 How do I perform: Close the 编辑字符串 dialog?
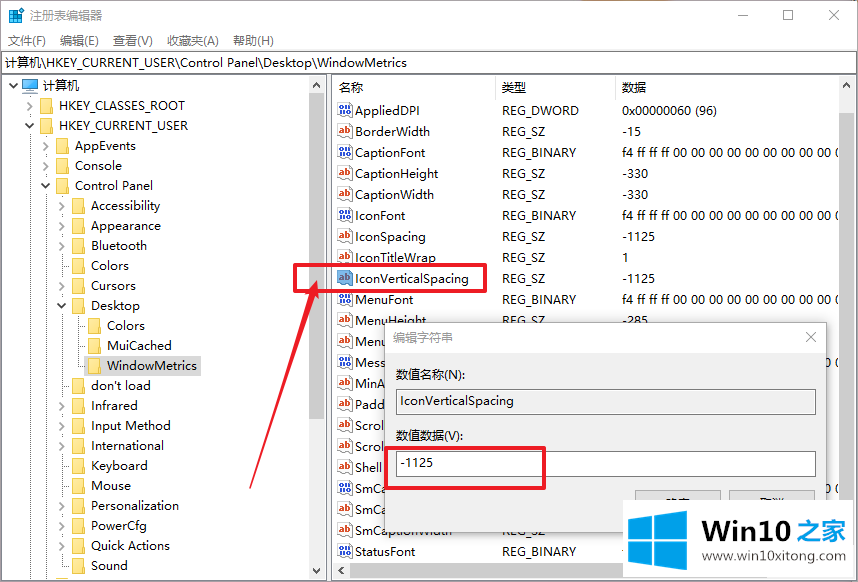[811, 338]
